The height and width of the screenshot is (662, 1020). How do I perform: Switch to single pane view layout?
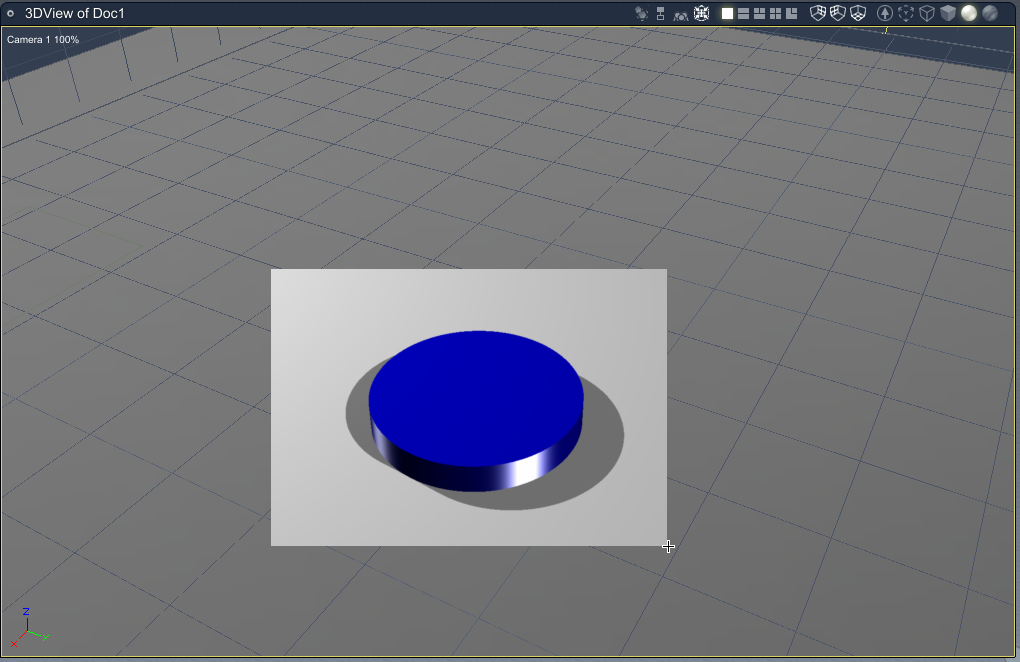727,14
